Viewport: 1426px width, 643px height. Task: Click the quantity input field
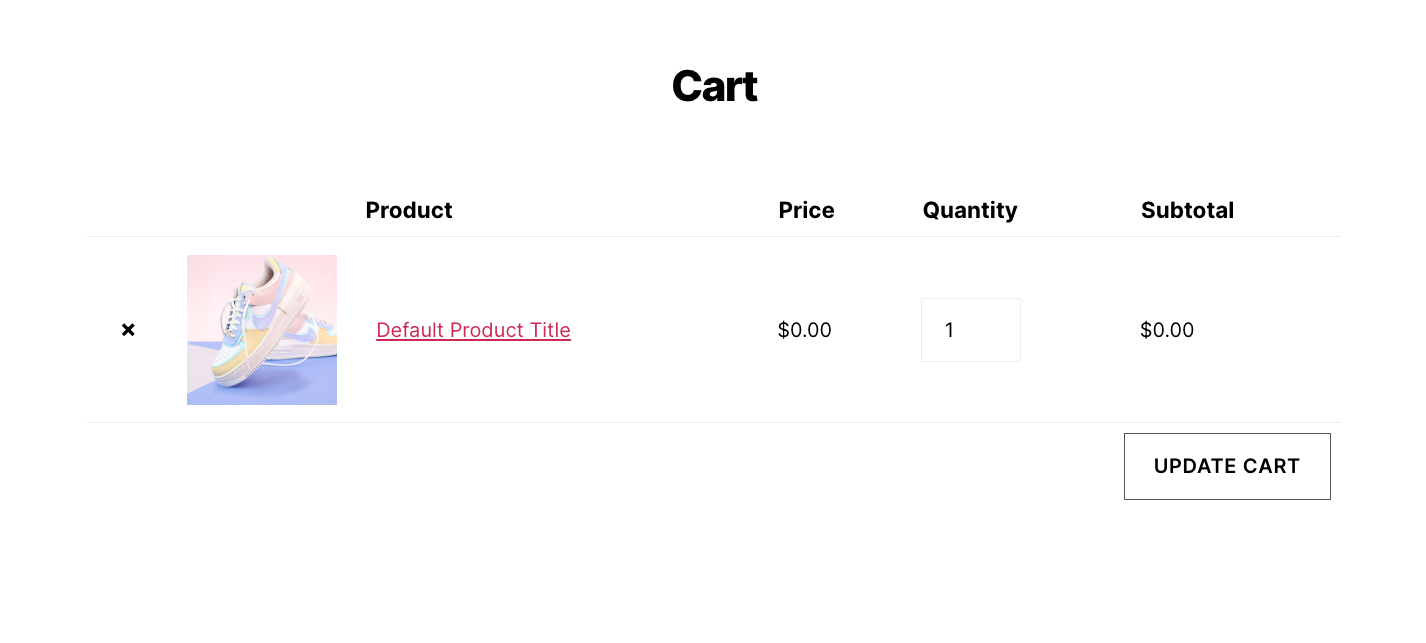[x=970, y=330]
